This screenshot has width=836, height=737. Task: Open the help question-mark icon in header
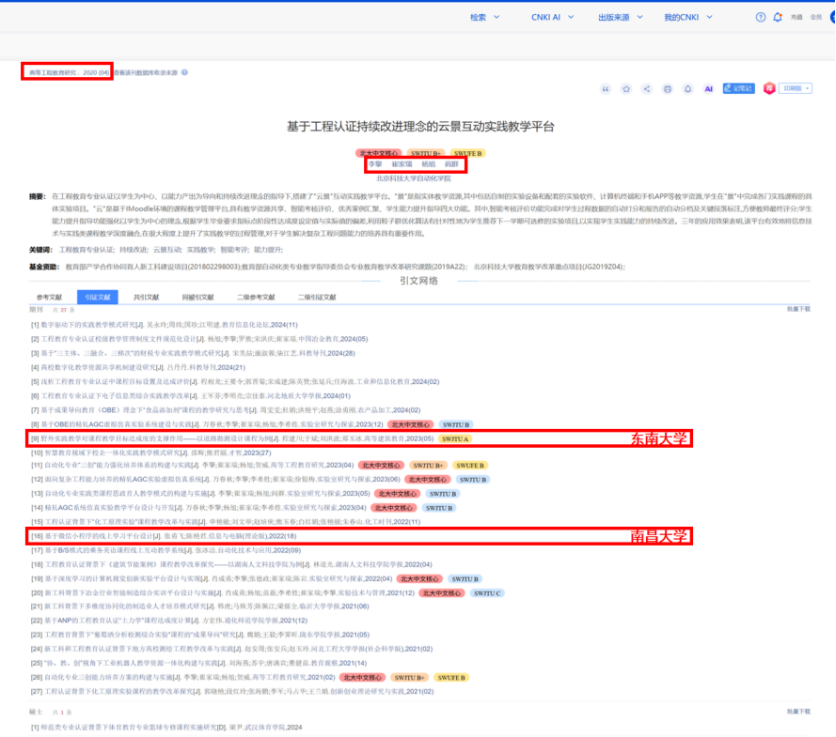pyautogui.click(x=760, y=17)
